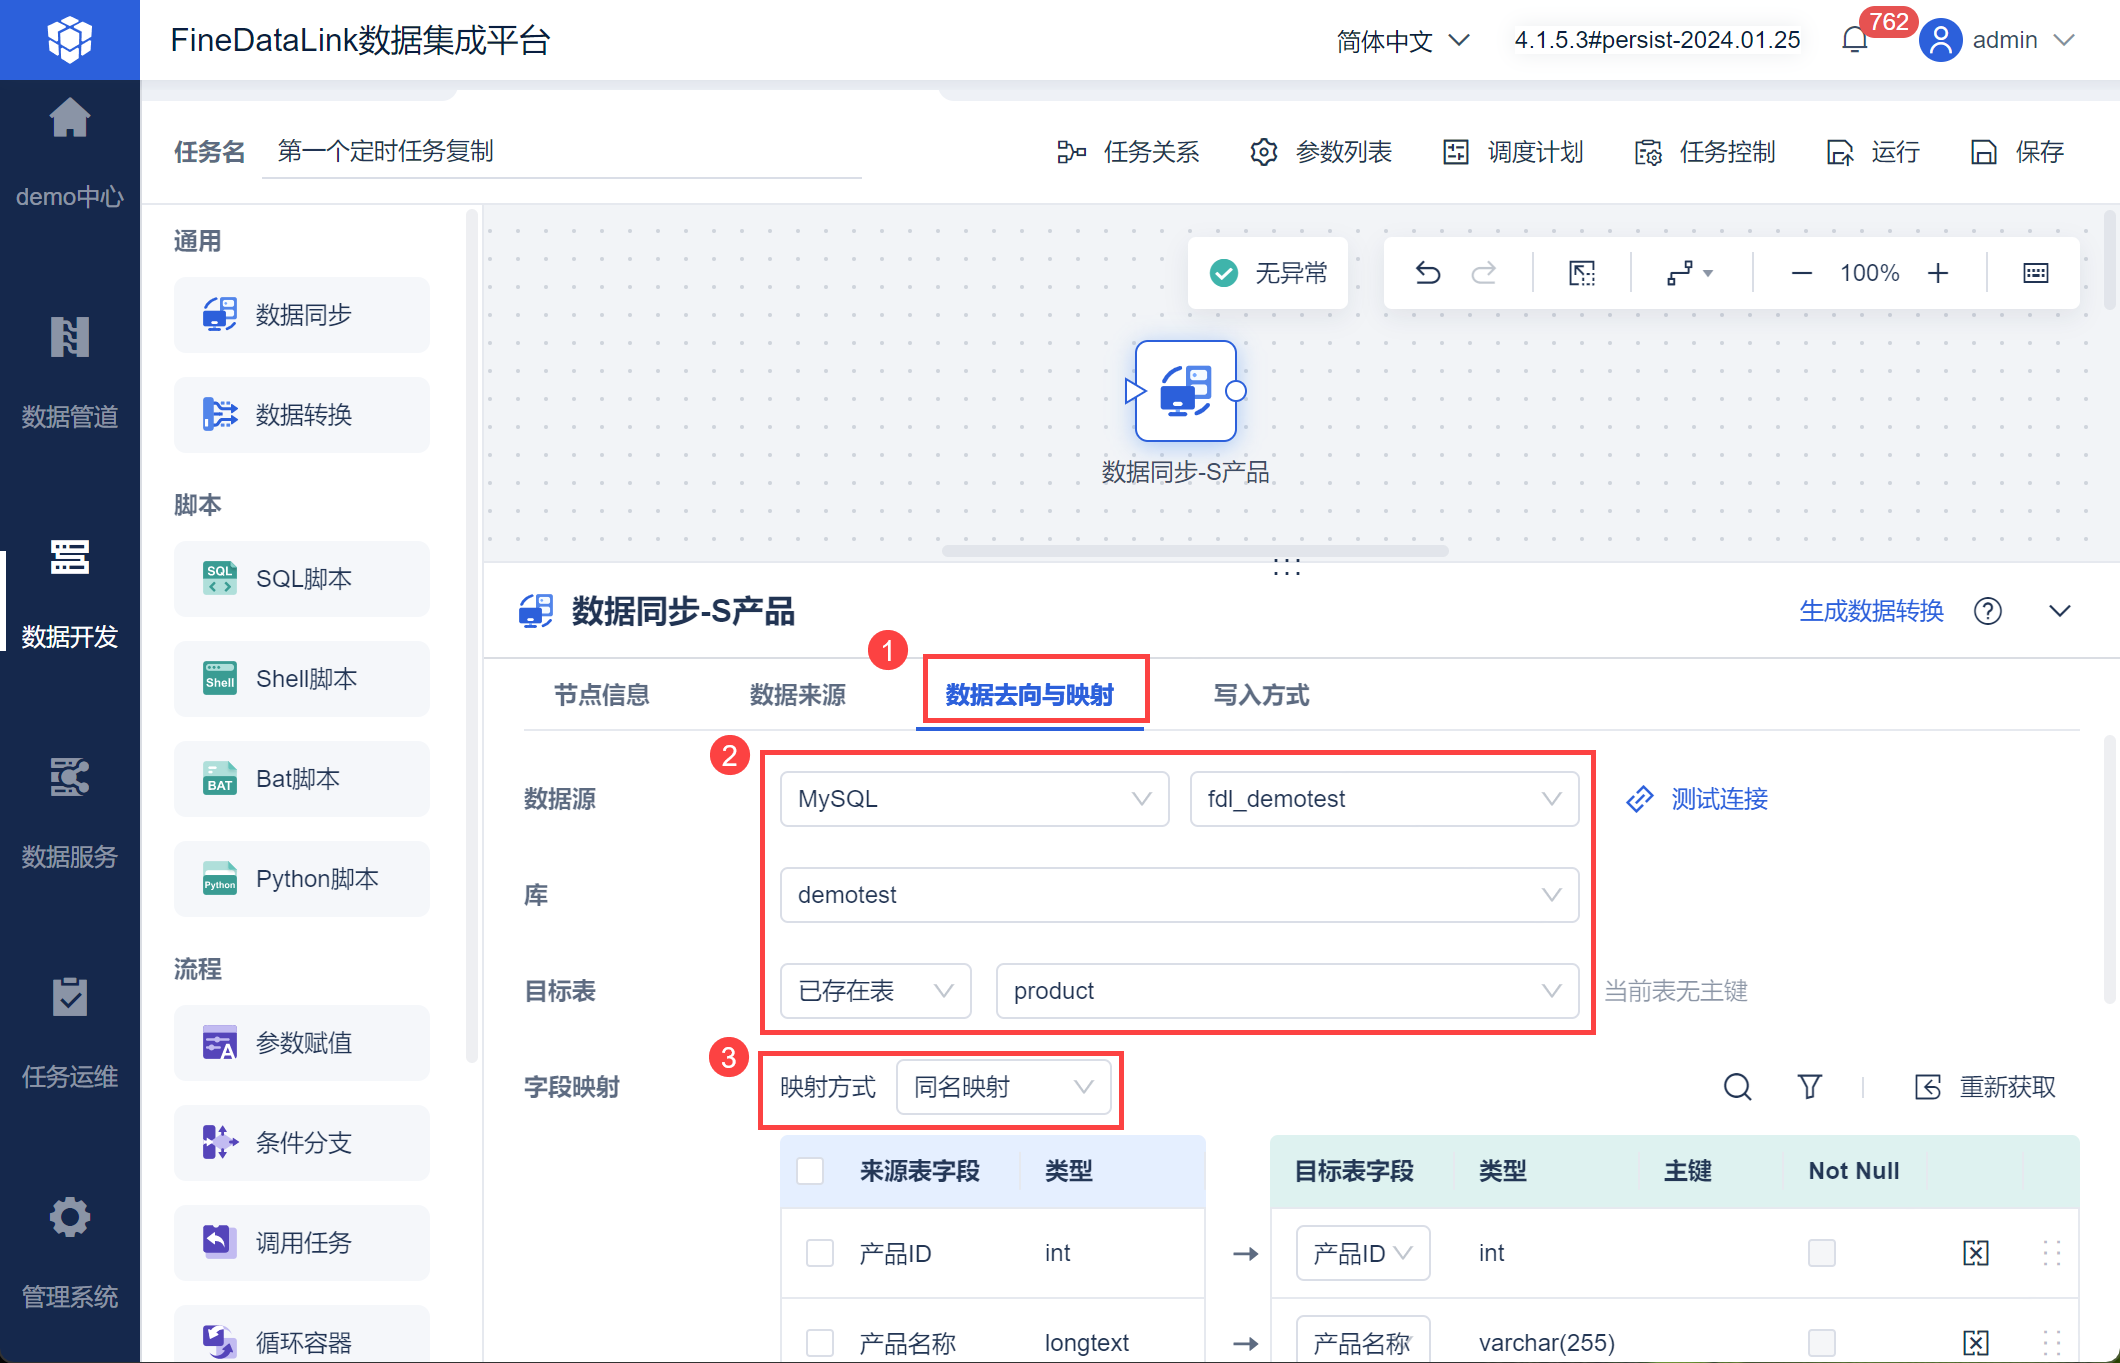
Task: Toggle the Not Null checkbox for 产品ID
Action: coord(1821,1253)
